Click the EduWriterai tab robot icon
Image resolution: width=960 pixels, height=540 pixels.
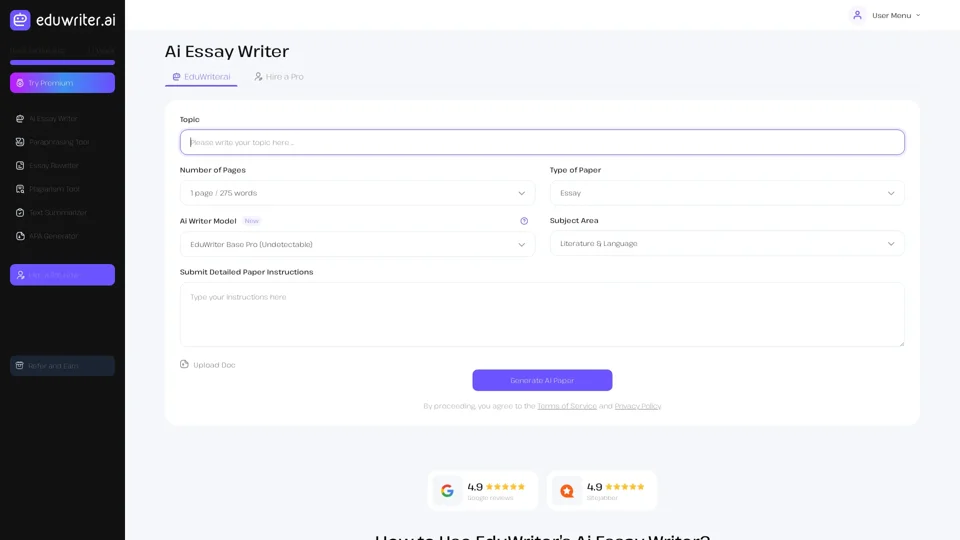pyautogui.click(x=176, y=77)
